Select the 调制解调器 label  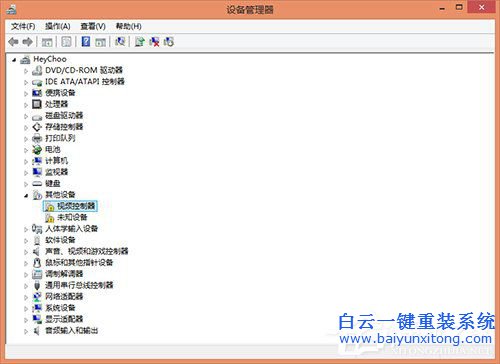click(x=64, y=274)
